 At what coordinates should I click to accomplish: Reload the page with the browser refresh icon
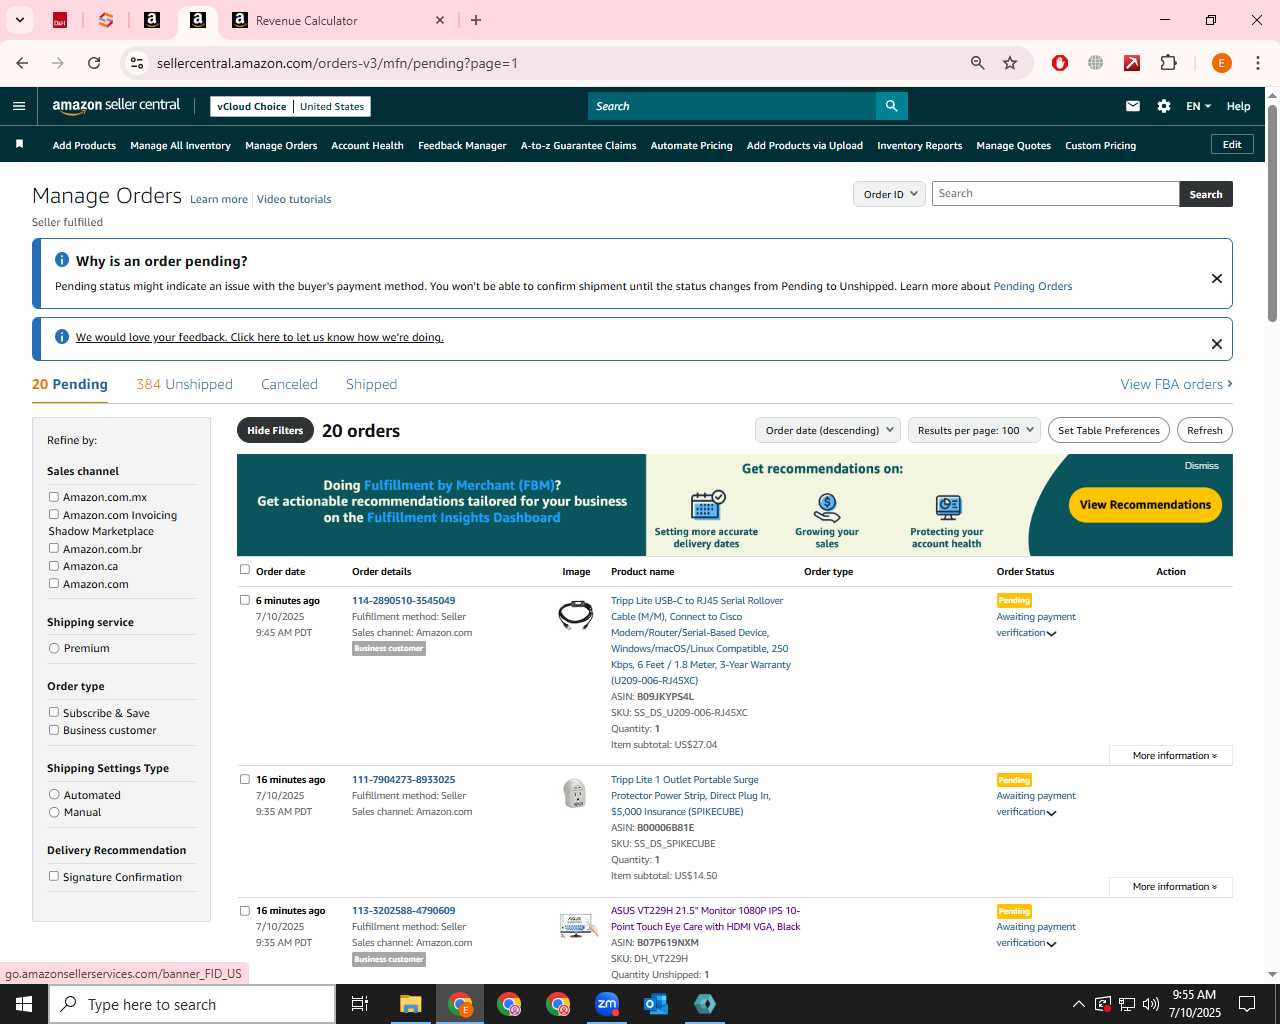click(94, 63)
